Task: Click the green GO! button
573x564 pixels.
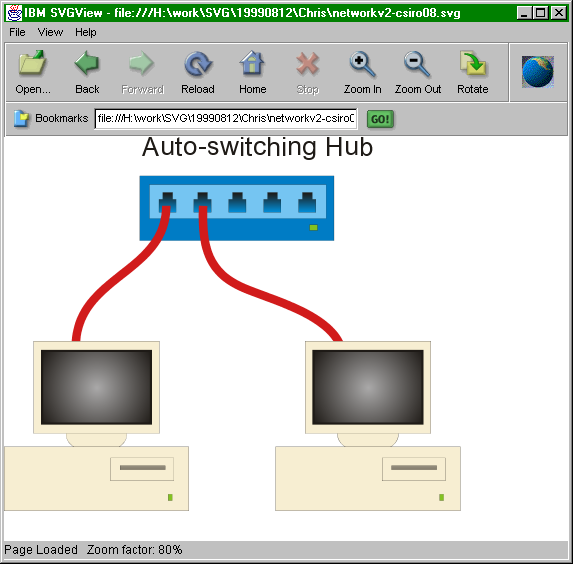Action: [380, 119]
